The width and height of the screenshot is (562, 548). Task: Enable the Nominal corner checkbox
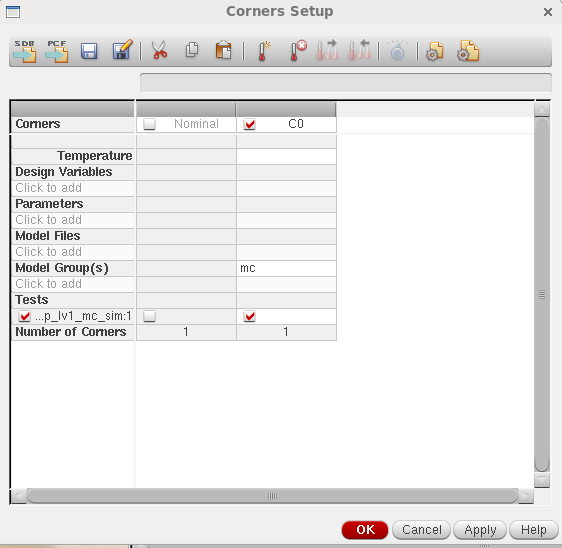tap(149, 124)
